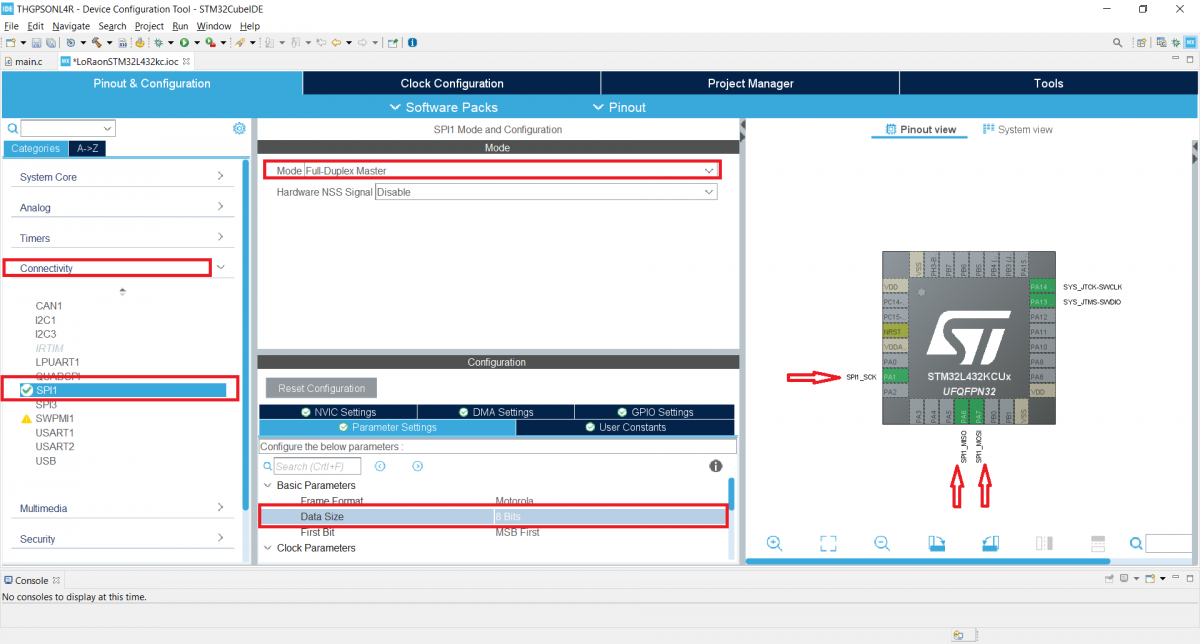Click the fit-to-screen pinout icon
This screenshot has height=644, width=1200.
[828, 543]
